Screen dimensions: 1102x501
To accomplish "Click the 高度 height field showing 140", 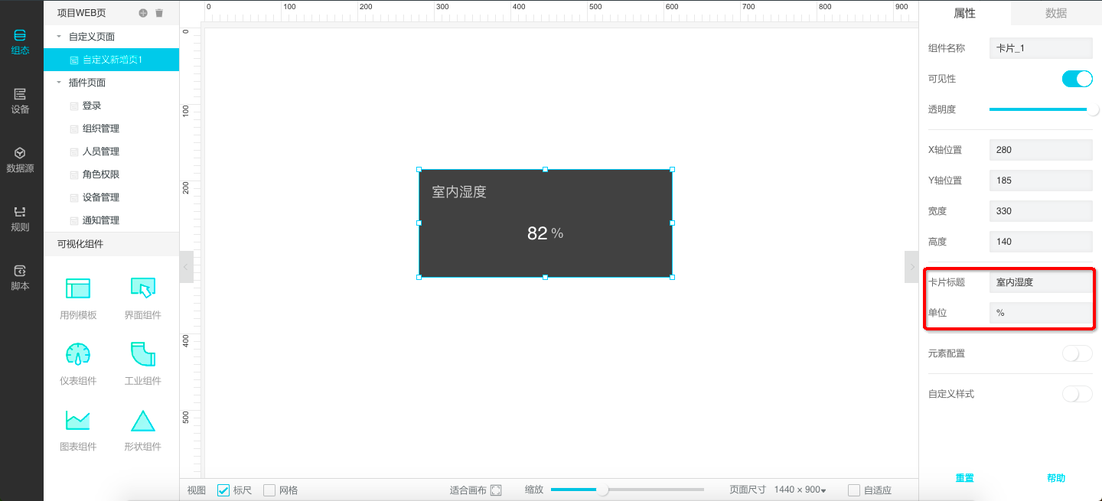I will pos(1041,242).
